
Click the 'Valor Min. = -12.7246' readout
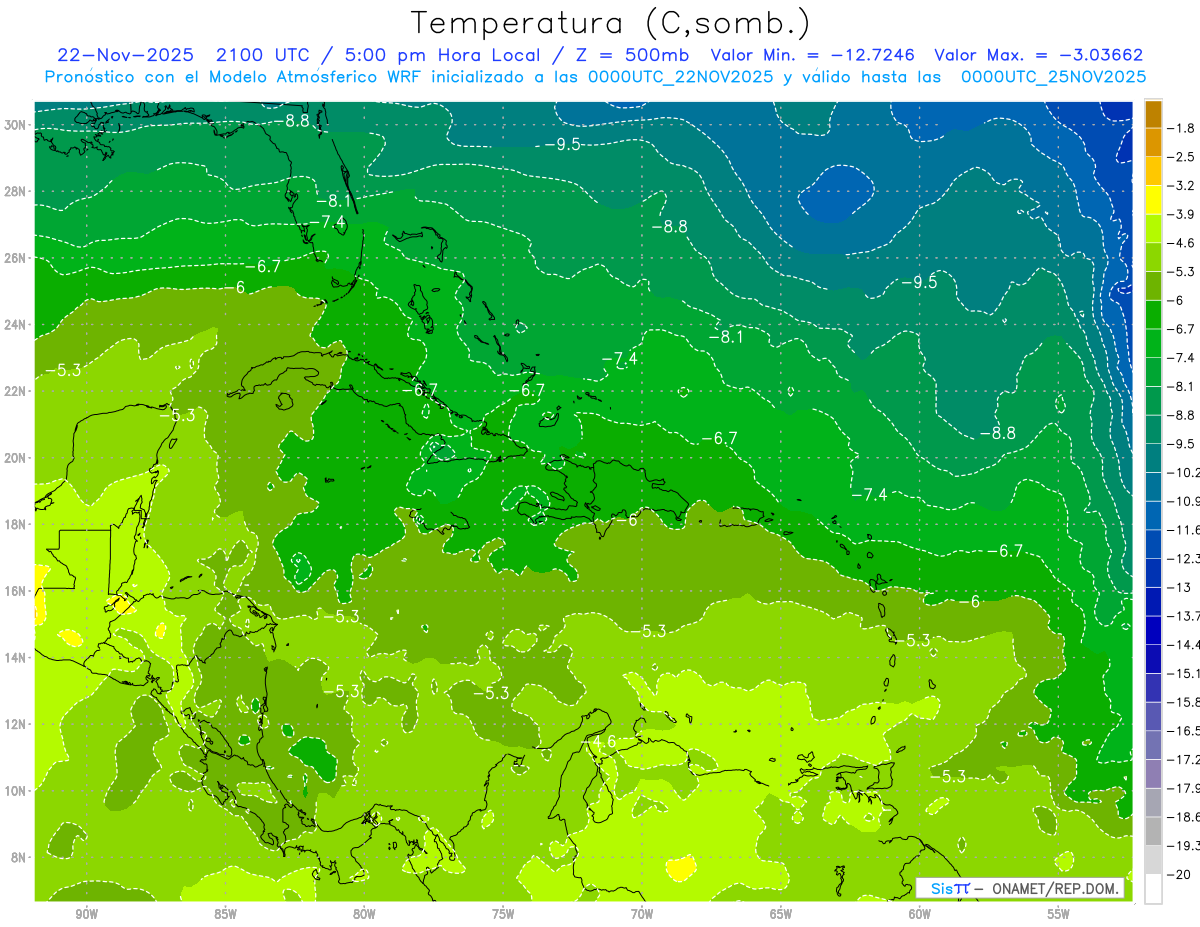(812, 56)
